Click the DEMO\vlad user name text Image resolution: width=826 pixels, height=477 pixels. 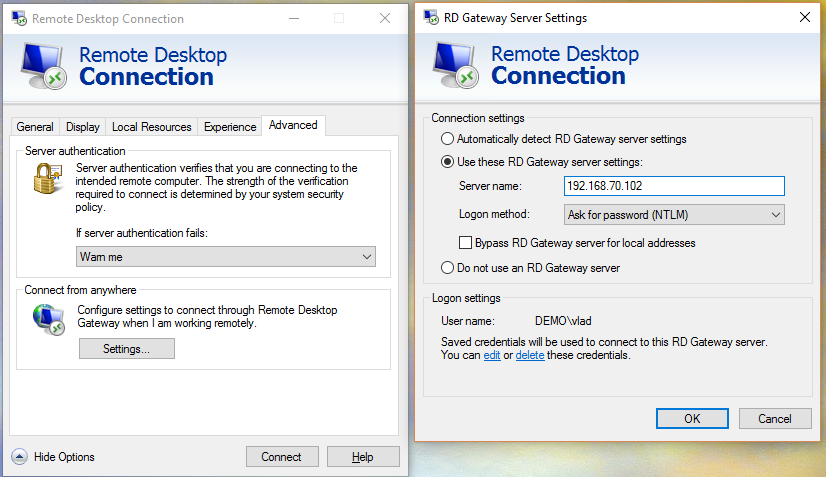click(x=563, y=321)
